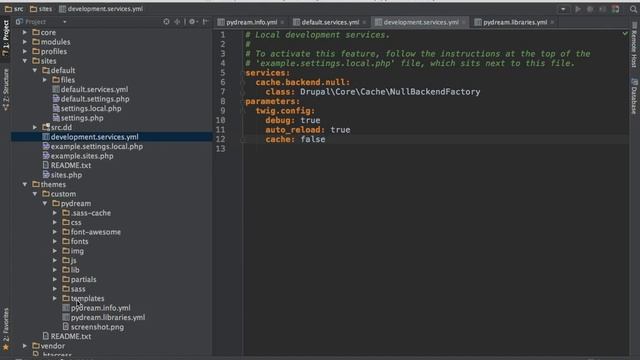Screen dimensions: 640x360
Task: Open the run configuration dropdown
Action: pyautogui.click(x=563, y=9)
